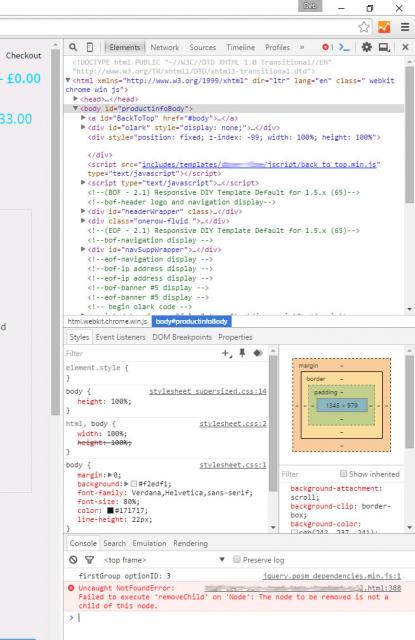
Task: Open jquery.posm_dependencies.min.js:1 link
Action: [332, 576]
